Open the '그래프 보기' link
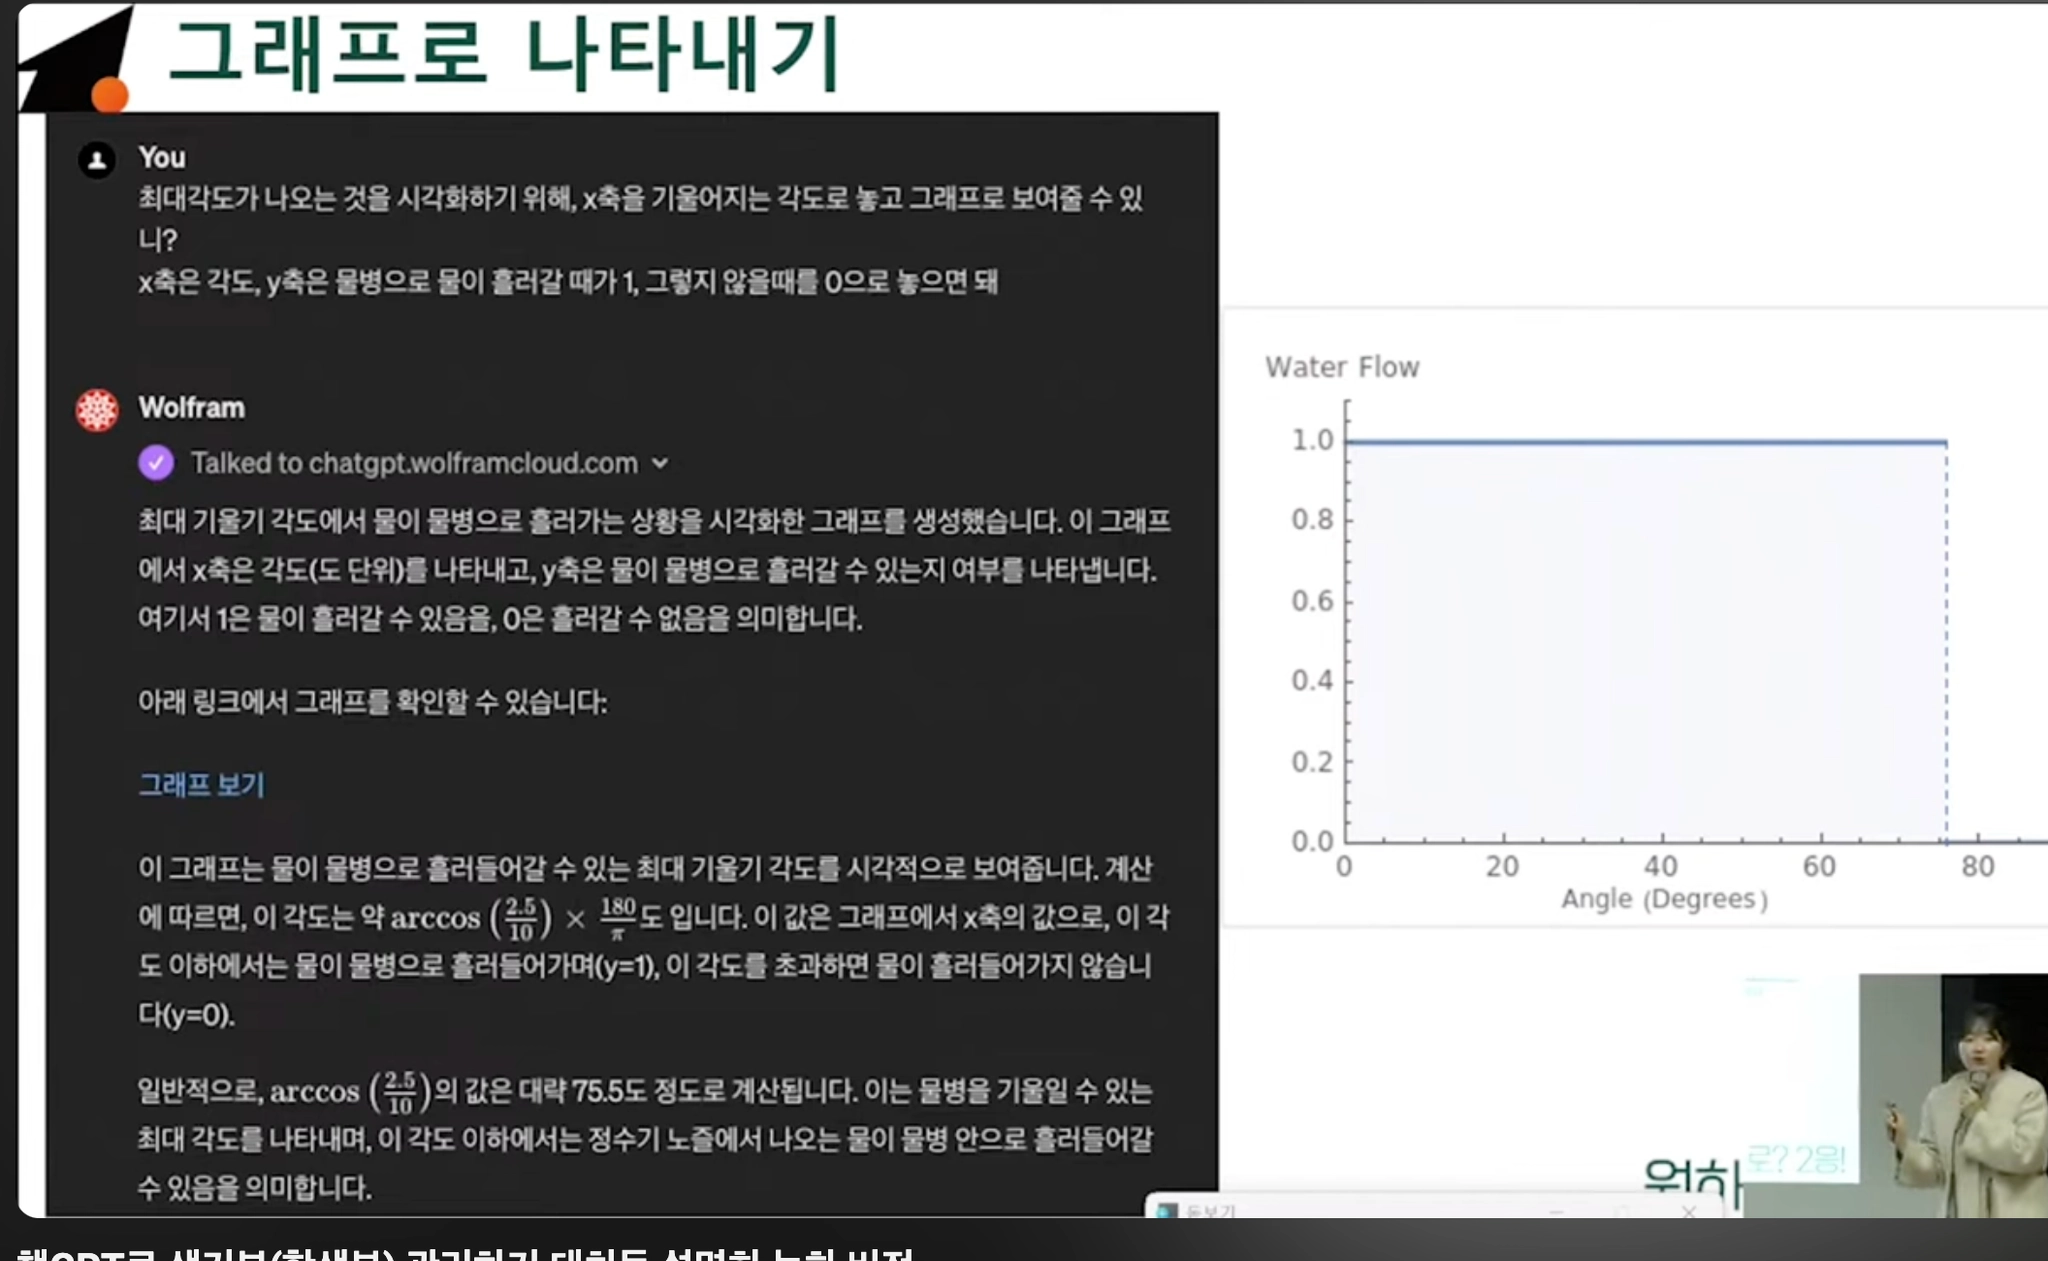Image resolution: width=2048 pixels, height=1261 pixels. pyautogui.click(x=201, y=785)
